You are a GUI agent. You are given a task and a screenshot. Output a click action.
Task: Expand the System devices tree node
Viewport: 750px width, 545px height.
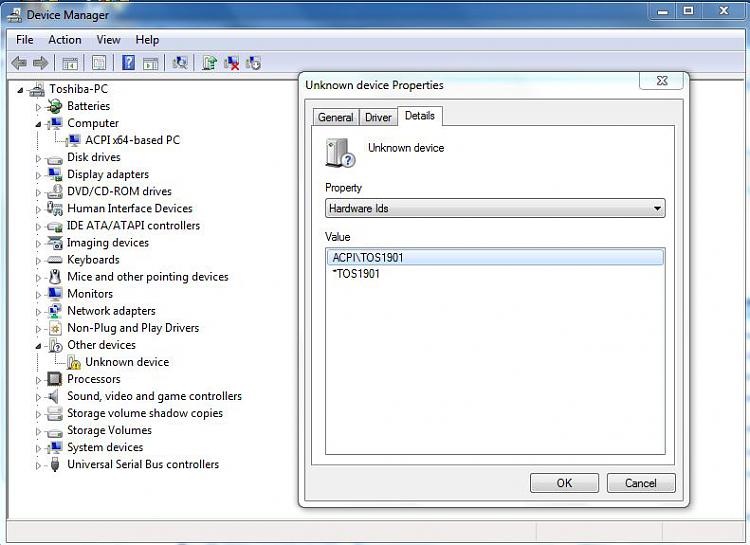[x=38, y=448]
